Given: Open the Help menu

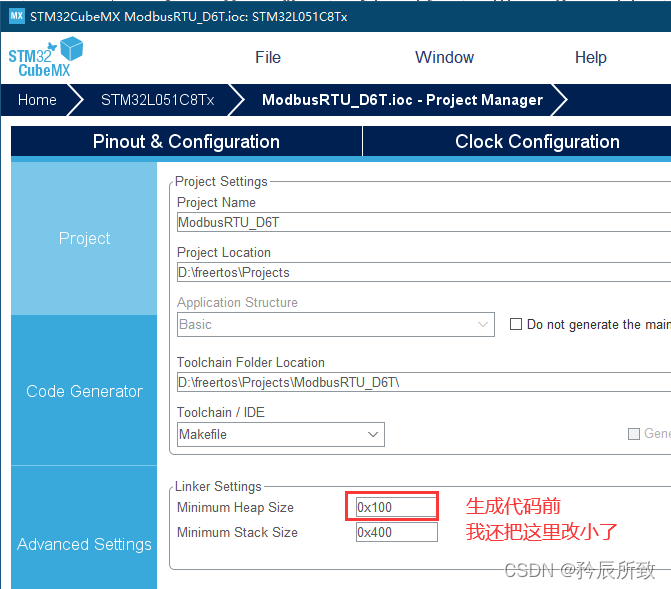Looking at the screenshot, I should click(x=591, y=57).
